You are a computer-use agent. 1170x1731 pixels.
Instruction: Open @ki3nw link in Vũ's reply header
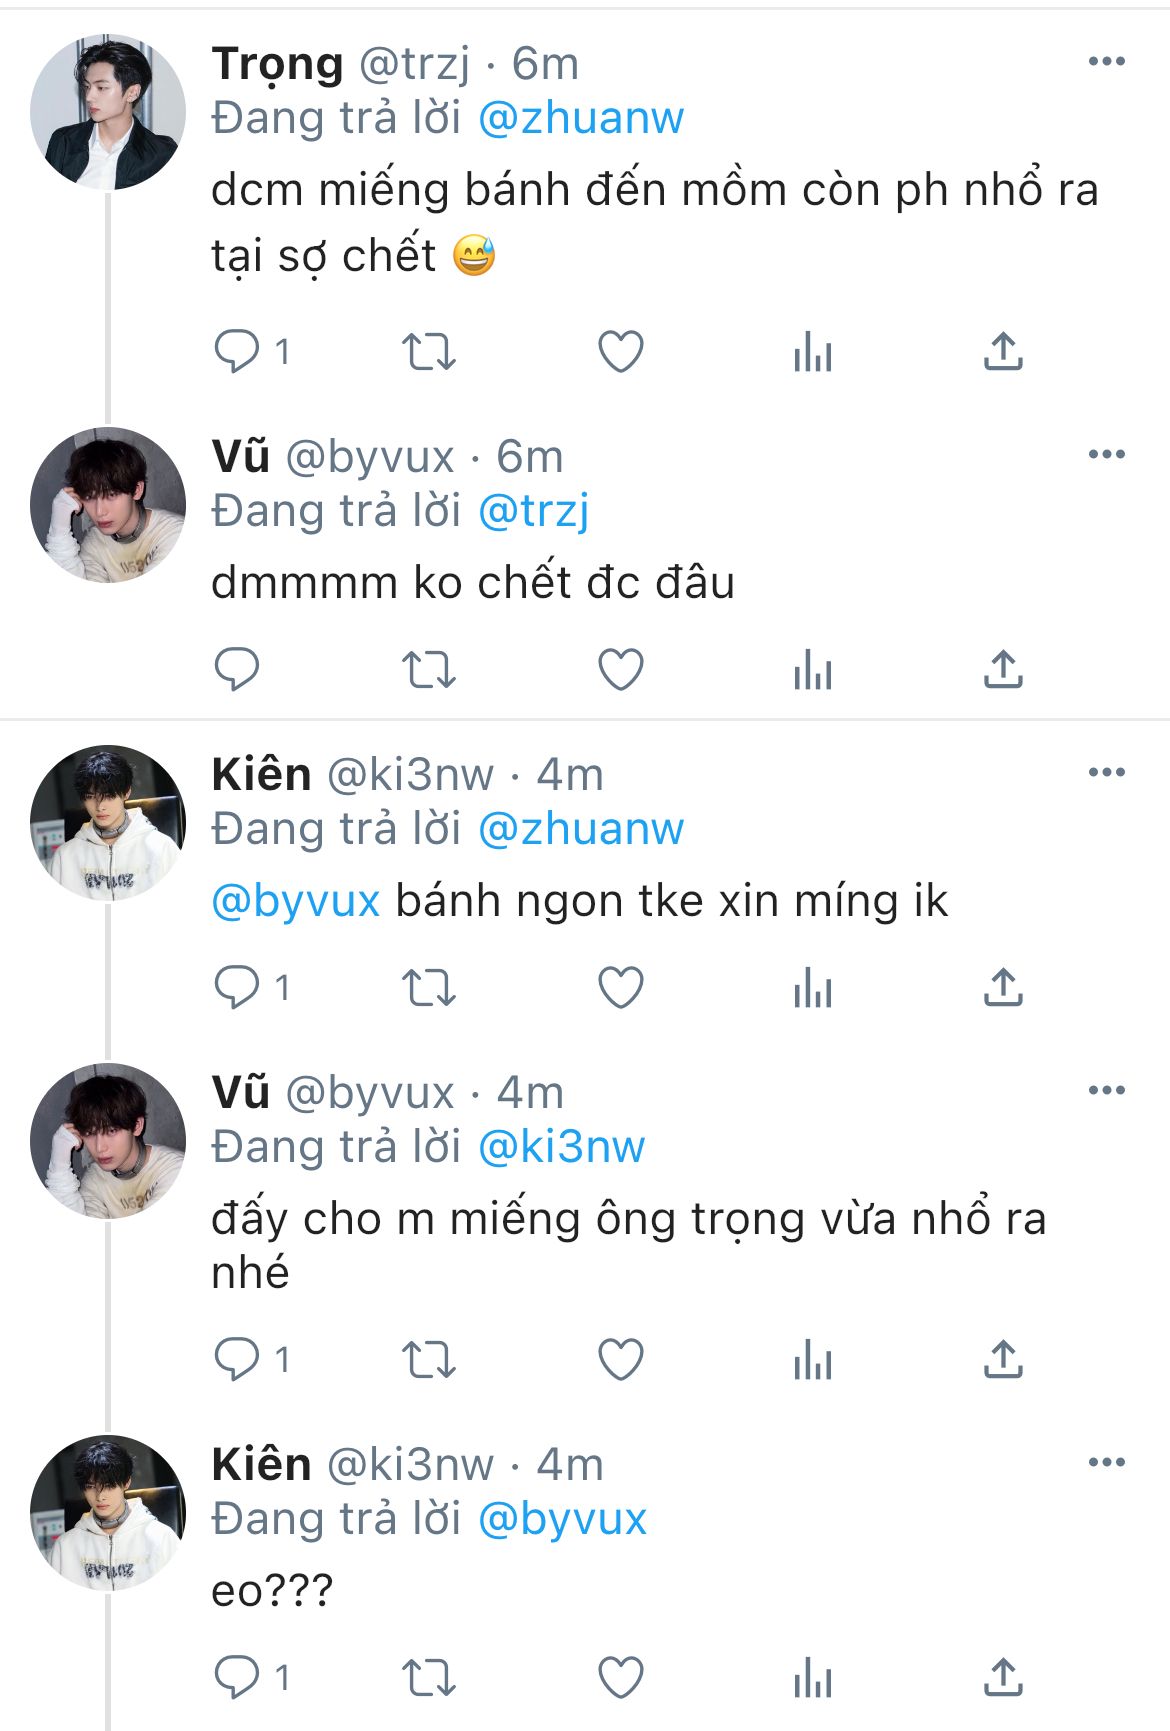pyautogui.click(x=562, y=1146)
